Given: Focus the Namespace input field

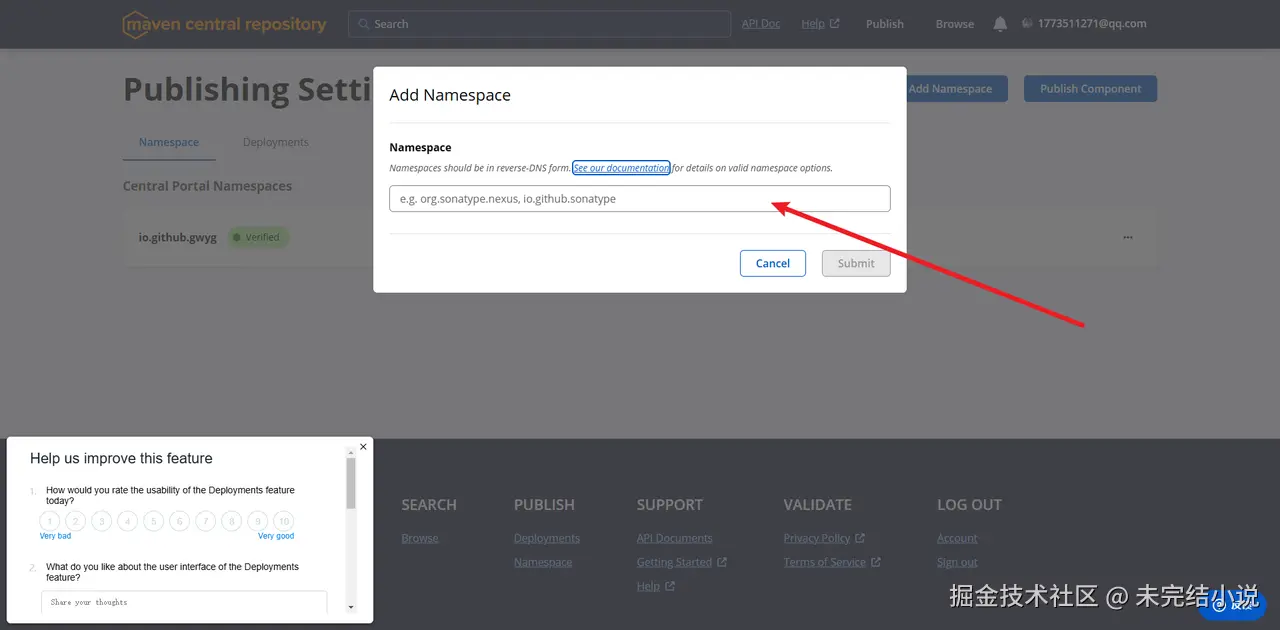Looking at the screenshot, I should click(640, 198).
